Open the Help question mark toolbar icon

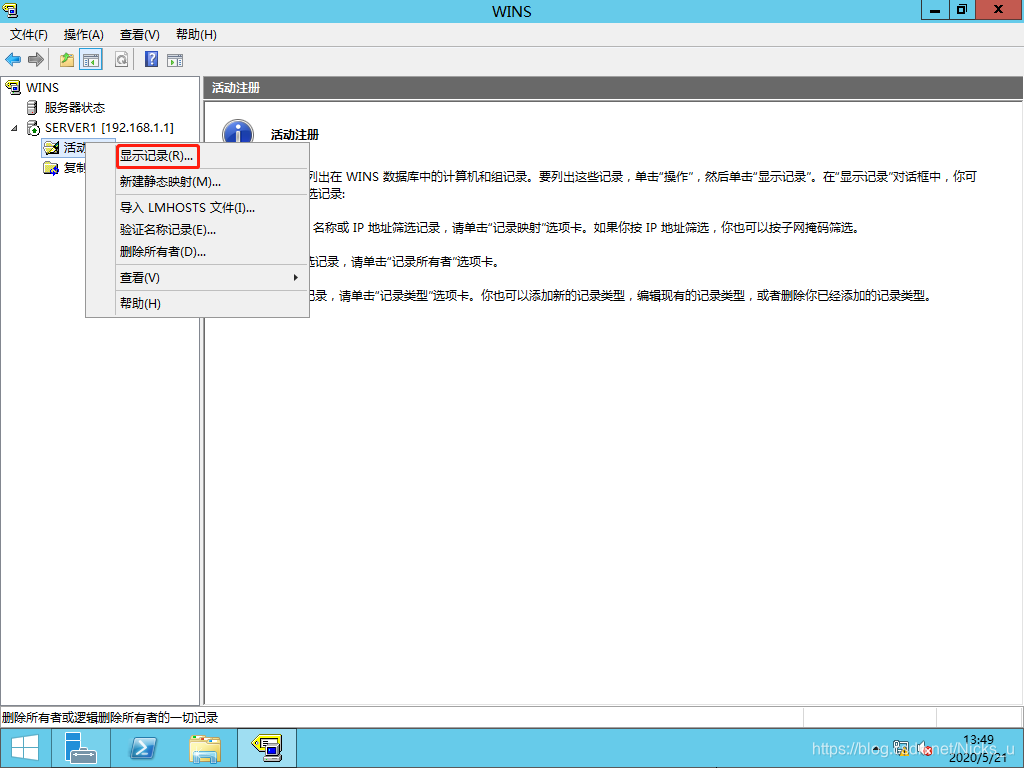(x=152, y=59)
